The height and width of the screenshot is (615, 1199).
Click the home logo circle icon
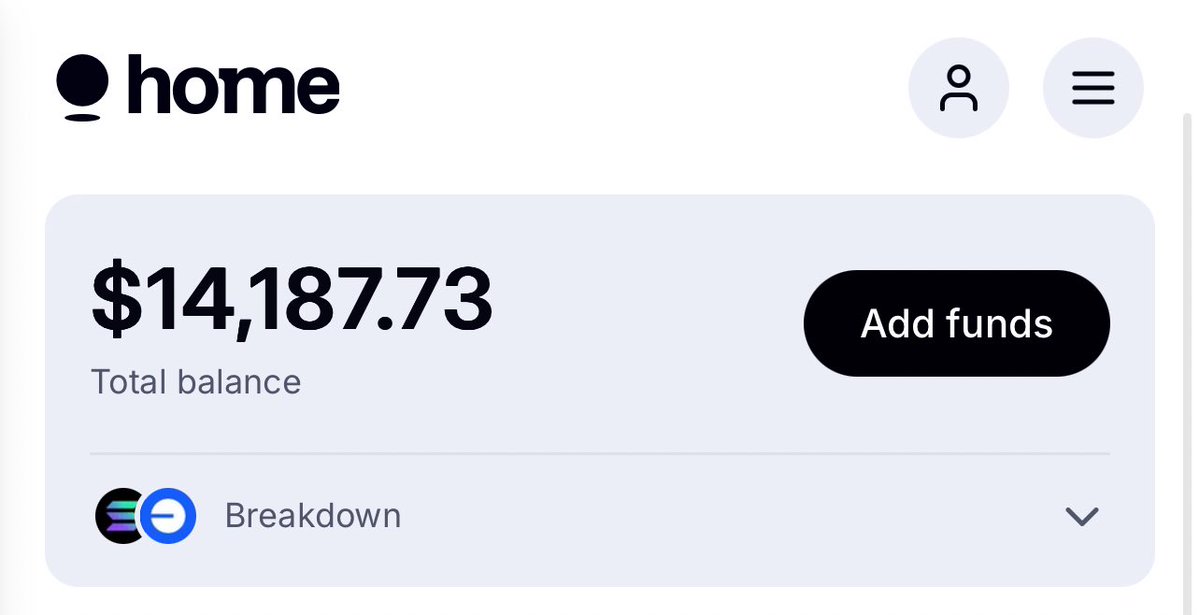81,81
